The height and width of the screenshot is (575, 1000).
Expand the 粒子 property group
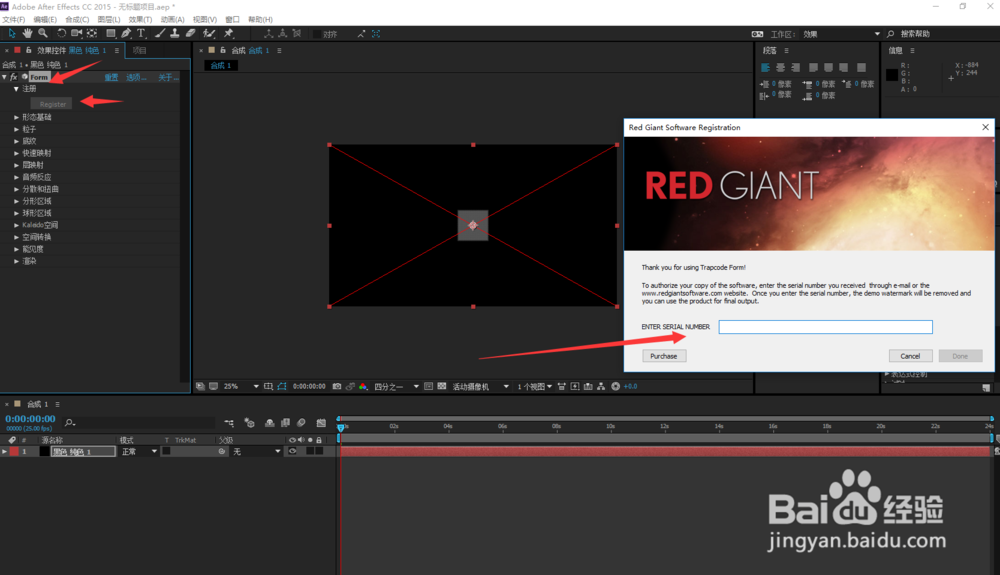tap(16, 129)
